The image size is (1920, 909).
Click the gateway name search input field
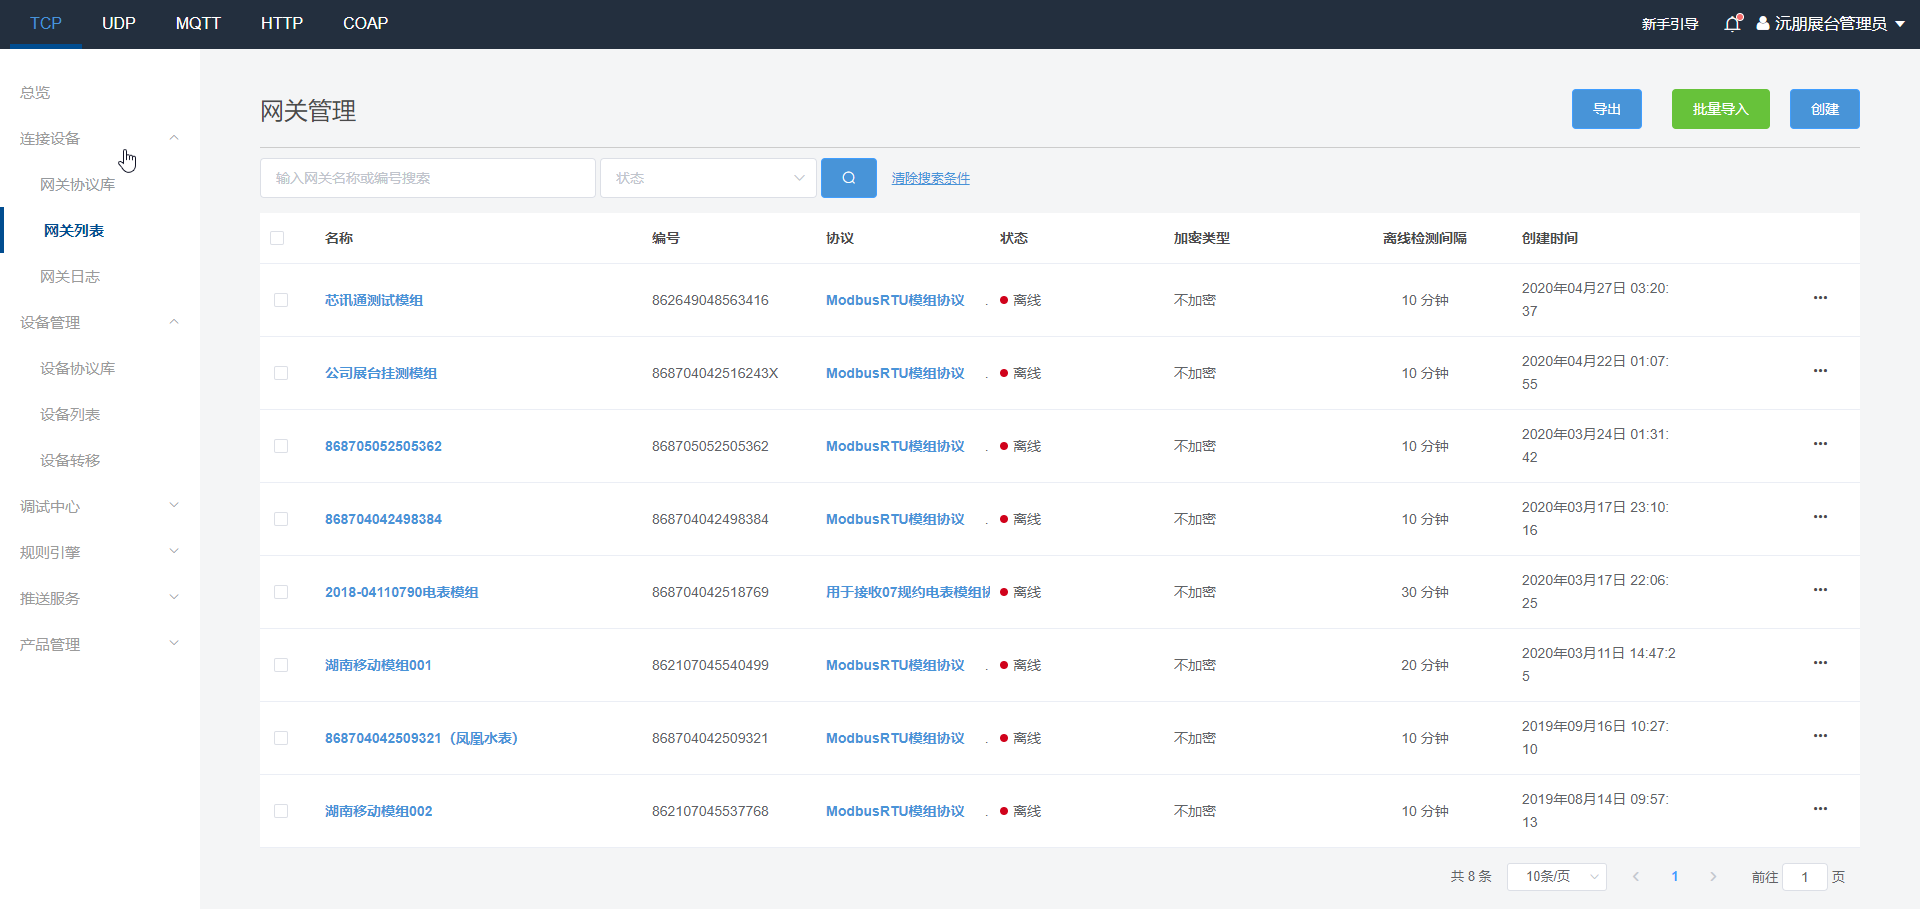428,178
